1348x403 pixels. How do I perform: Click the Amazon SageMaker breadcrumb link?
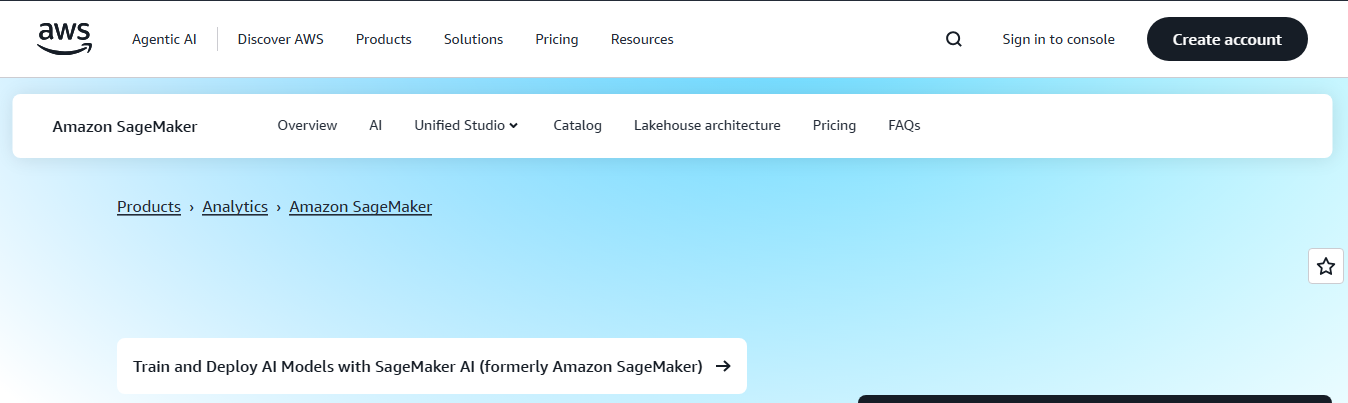coord(361,207)
